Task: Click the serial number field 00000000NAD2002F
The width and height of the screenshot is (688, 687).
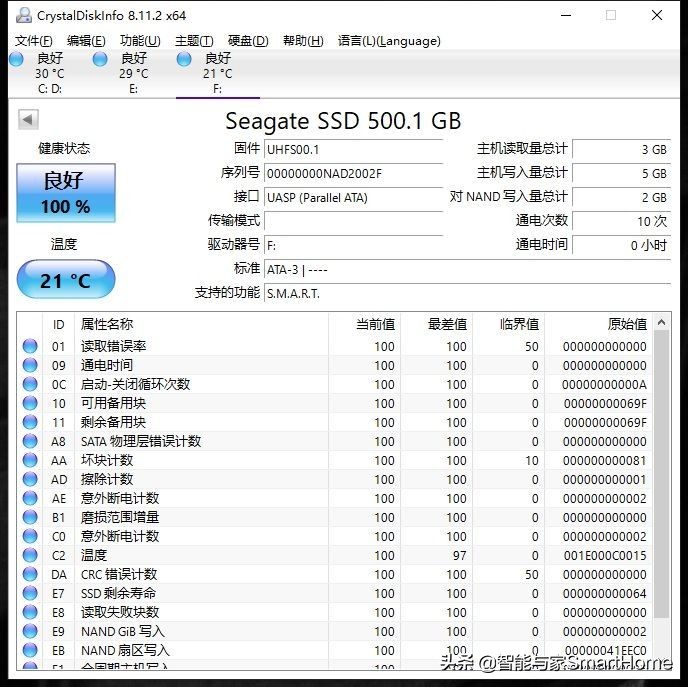Action: click(353, 174)
